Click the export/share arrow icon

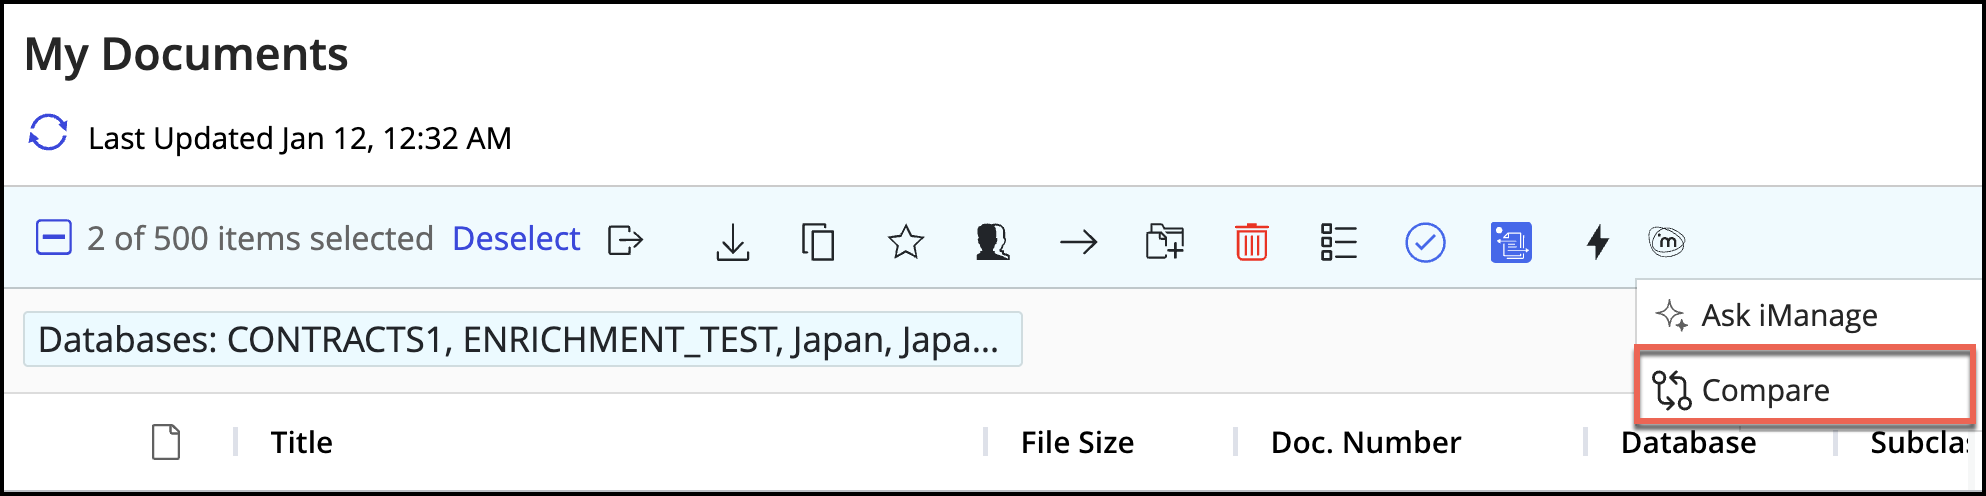tap(625, 241)
